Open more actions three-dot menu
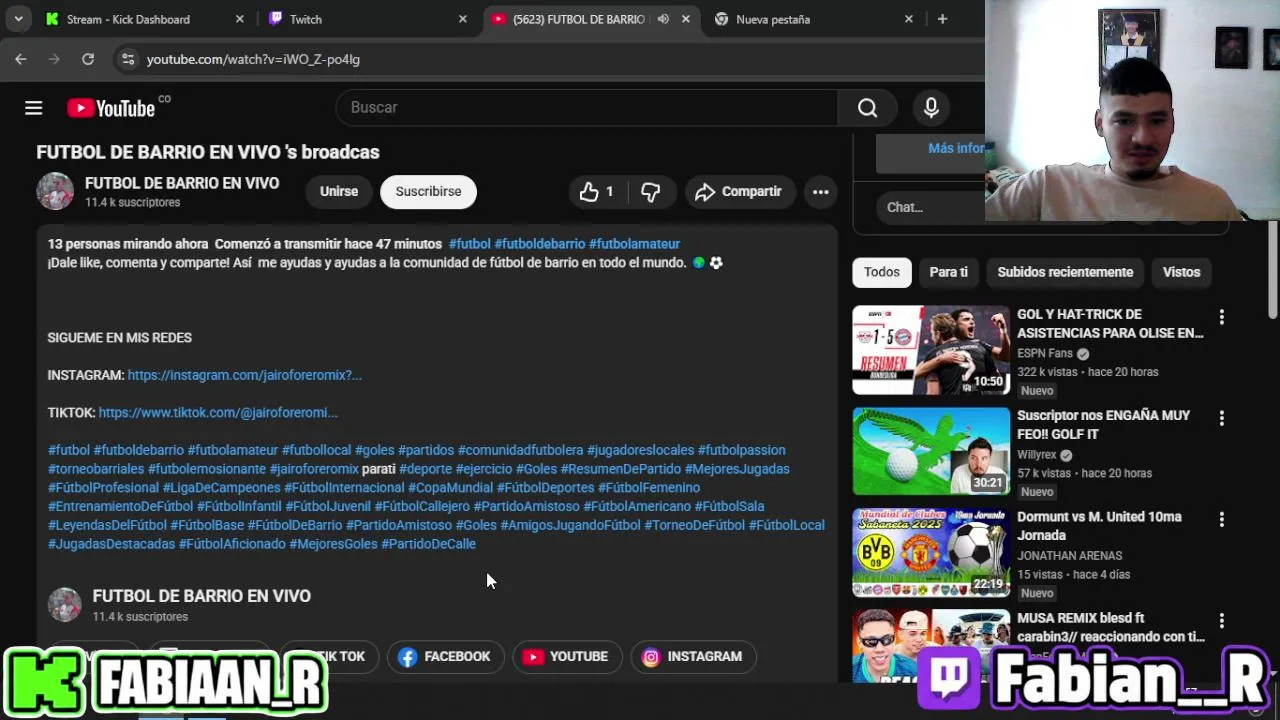This screenshot has height=720, width=1280. click(820, 192)
